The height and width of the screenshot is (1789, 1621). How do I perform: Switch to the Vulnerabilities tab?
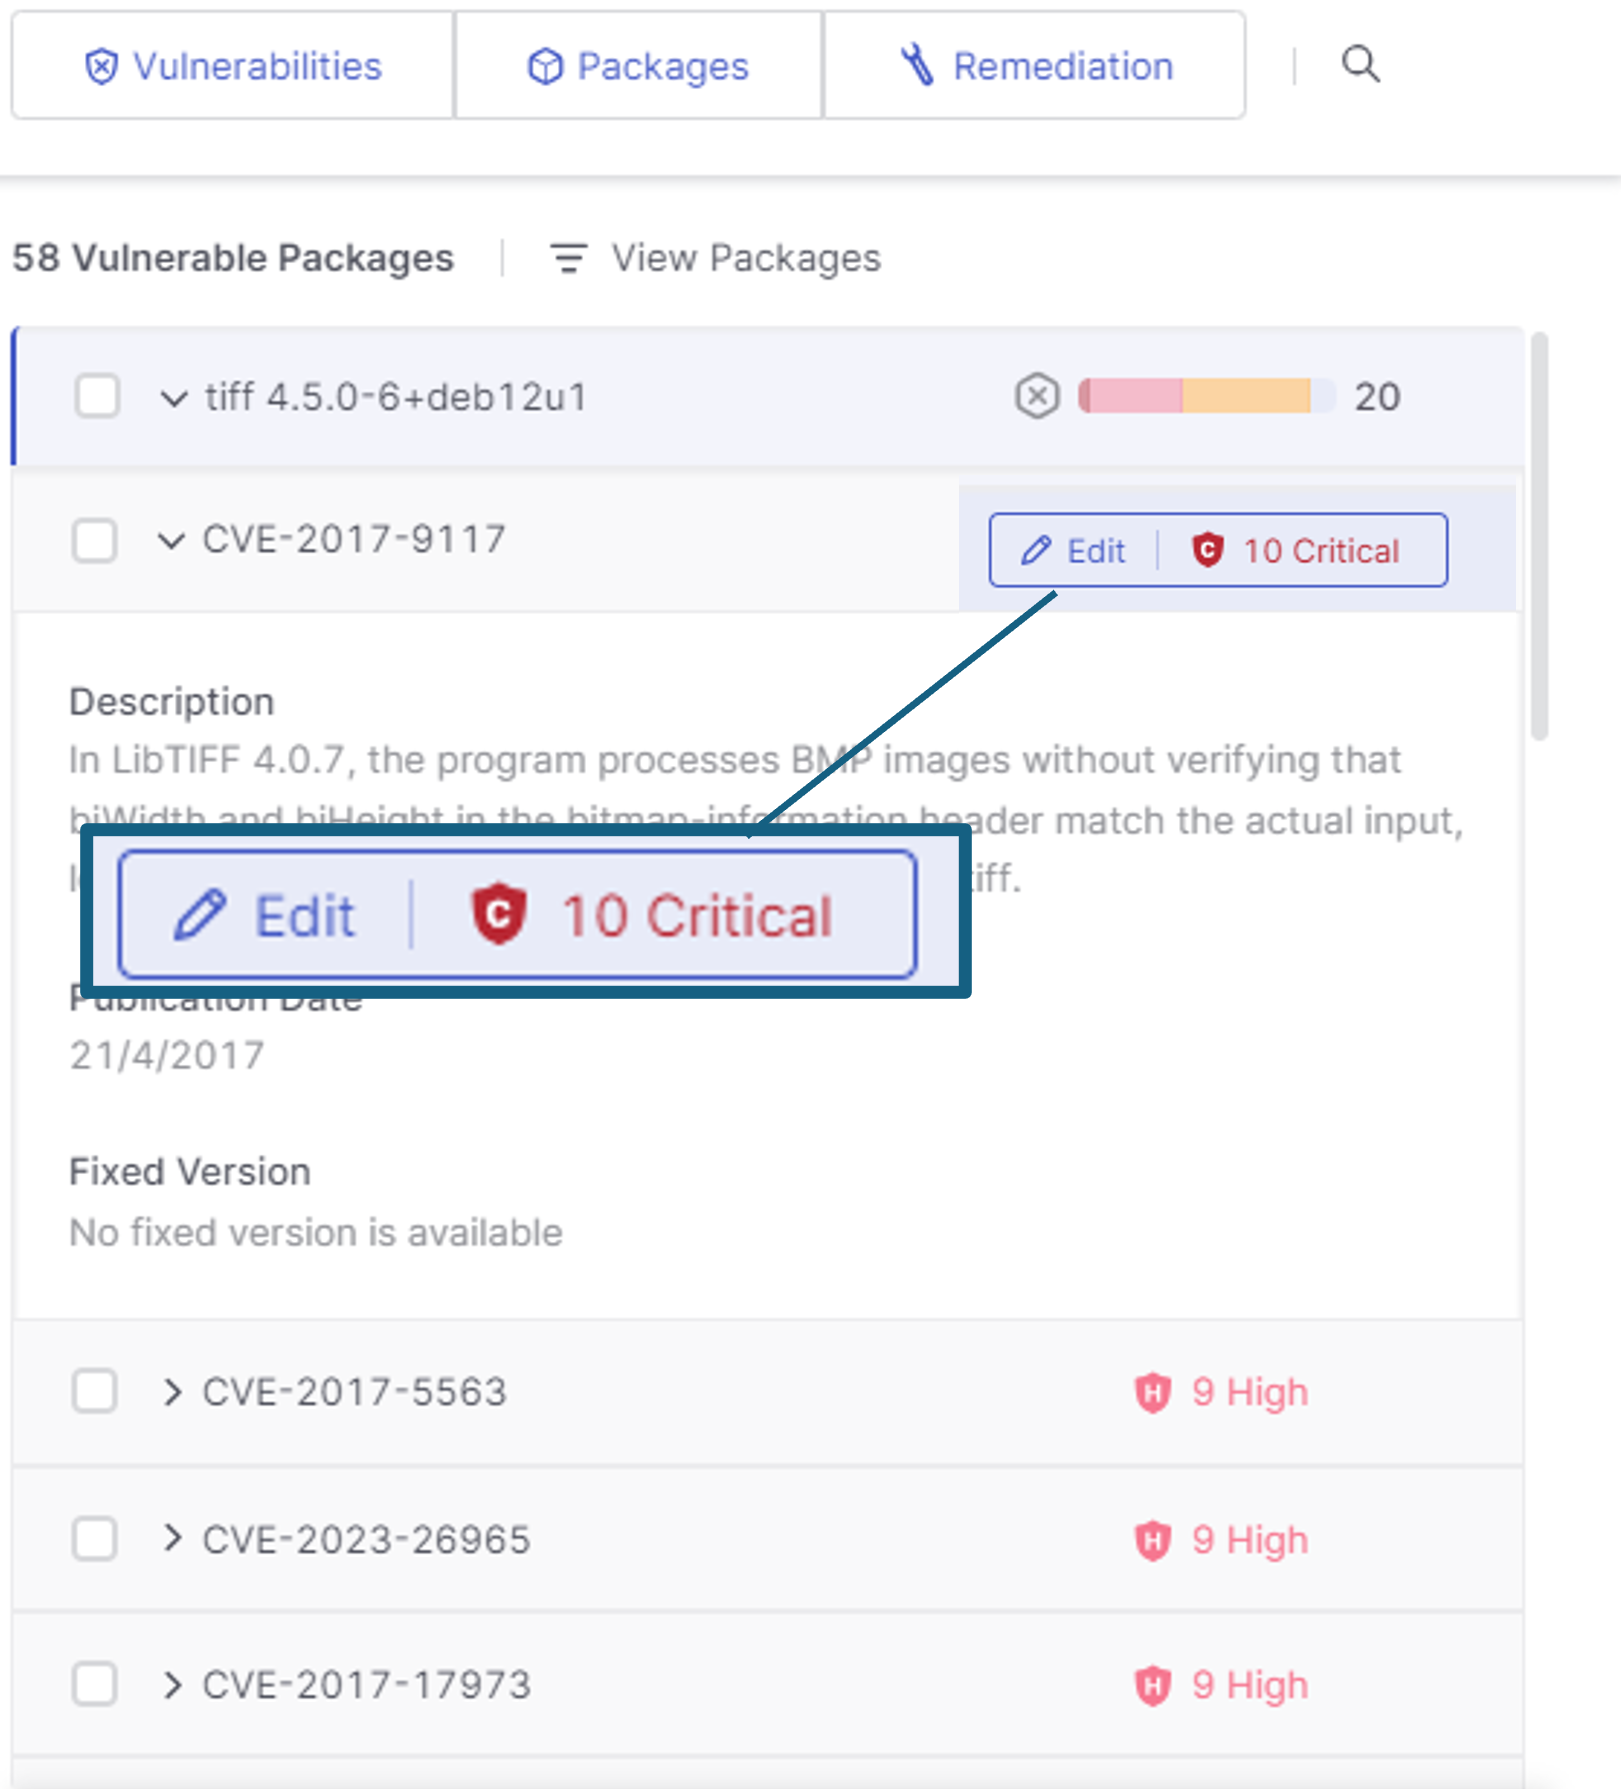(233, 66)
